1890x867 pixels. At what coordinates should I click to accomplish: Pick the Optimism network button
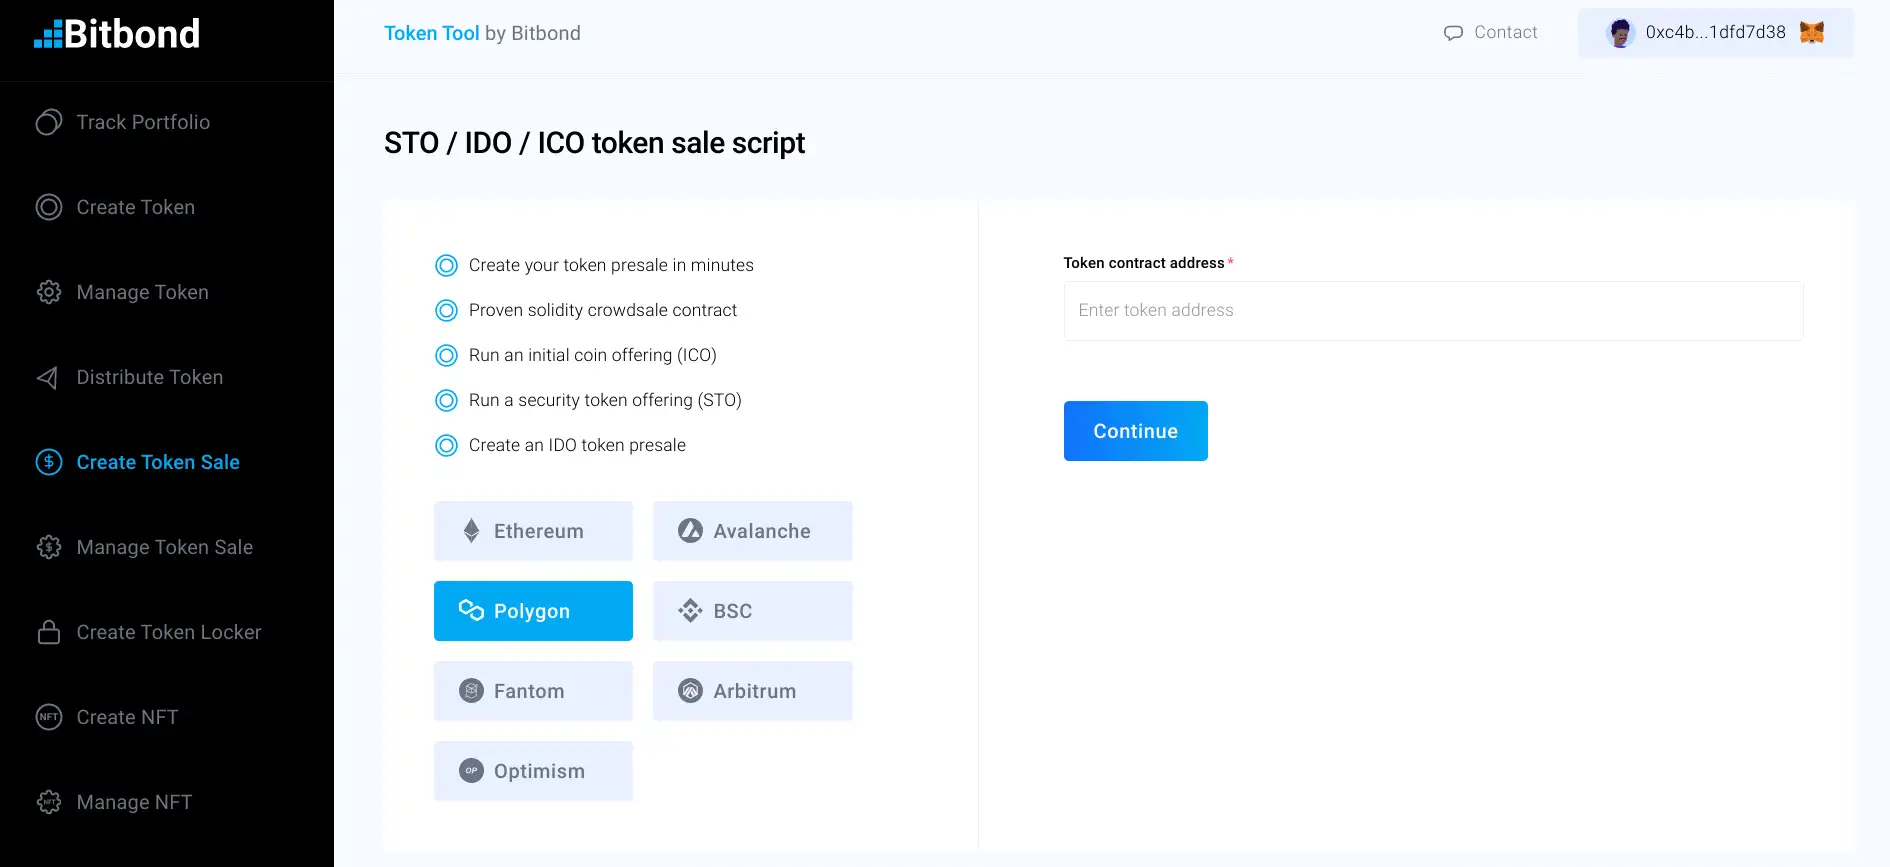[533, 771]
